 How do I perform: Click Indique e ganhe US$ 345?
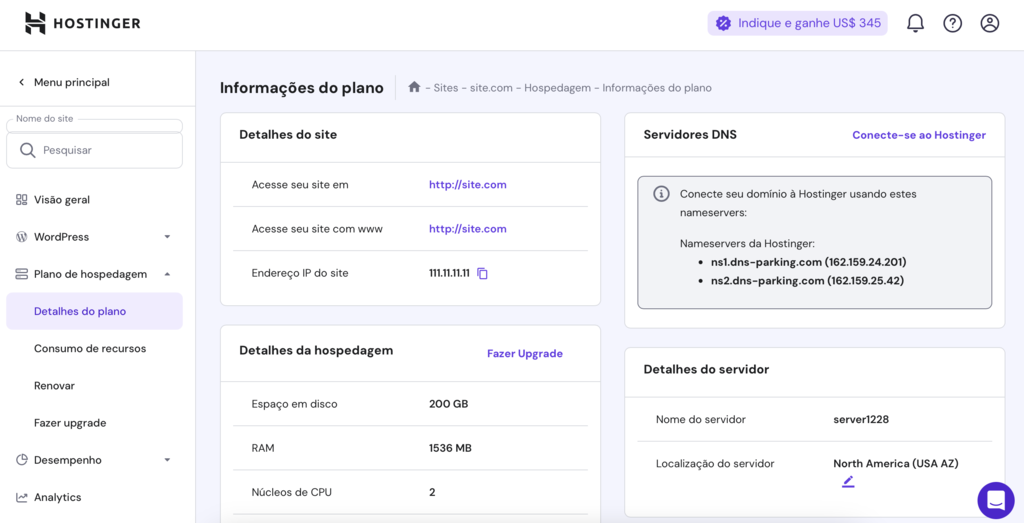pyautogui.click(x=797, y=24)
